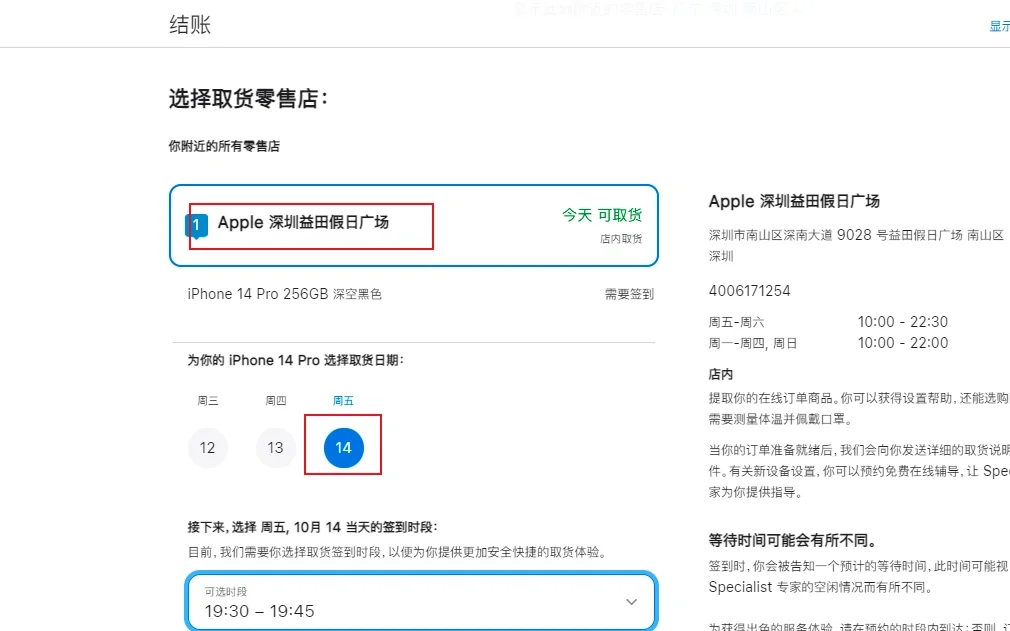
Task: Click the 你附近的所有零售店 label
Action: pyautogui.click(x=224, y=146)
